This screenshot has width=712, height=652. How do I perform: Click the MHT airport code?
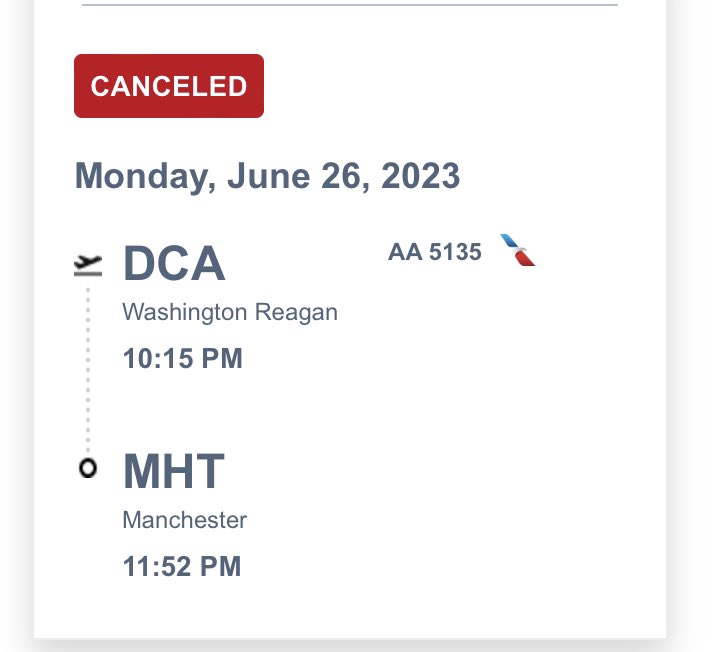174,471
